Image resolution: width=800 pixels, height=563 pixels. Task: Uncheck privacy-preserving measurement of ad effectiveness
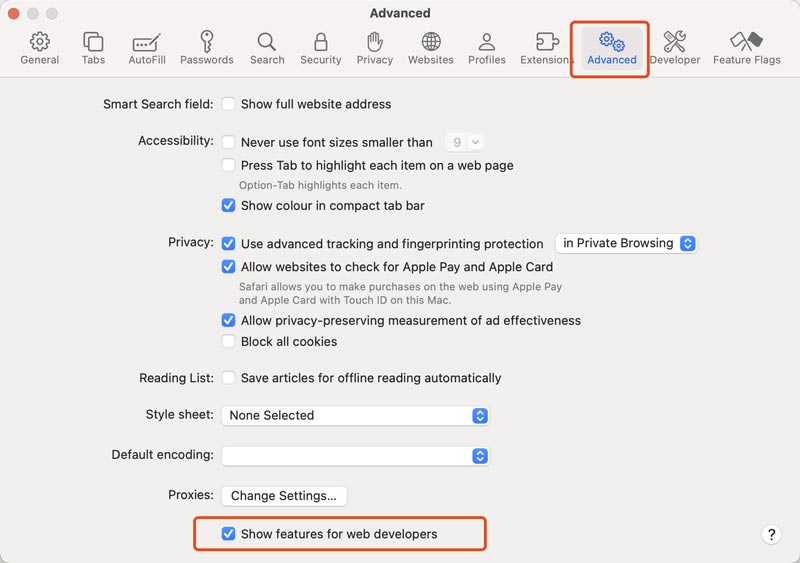coord(228,321)
